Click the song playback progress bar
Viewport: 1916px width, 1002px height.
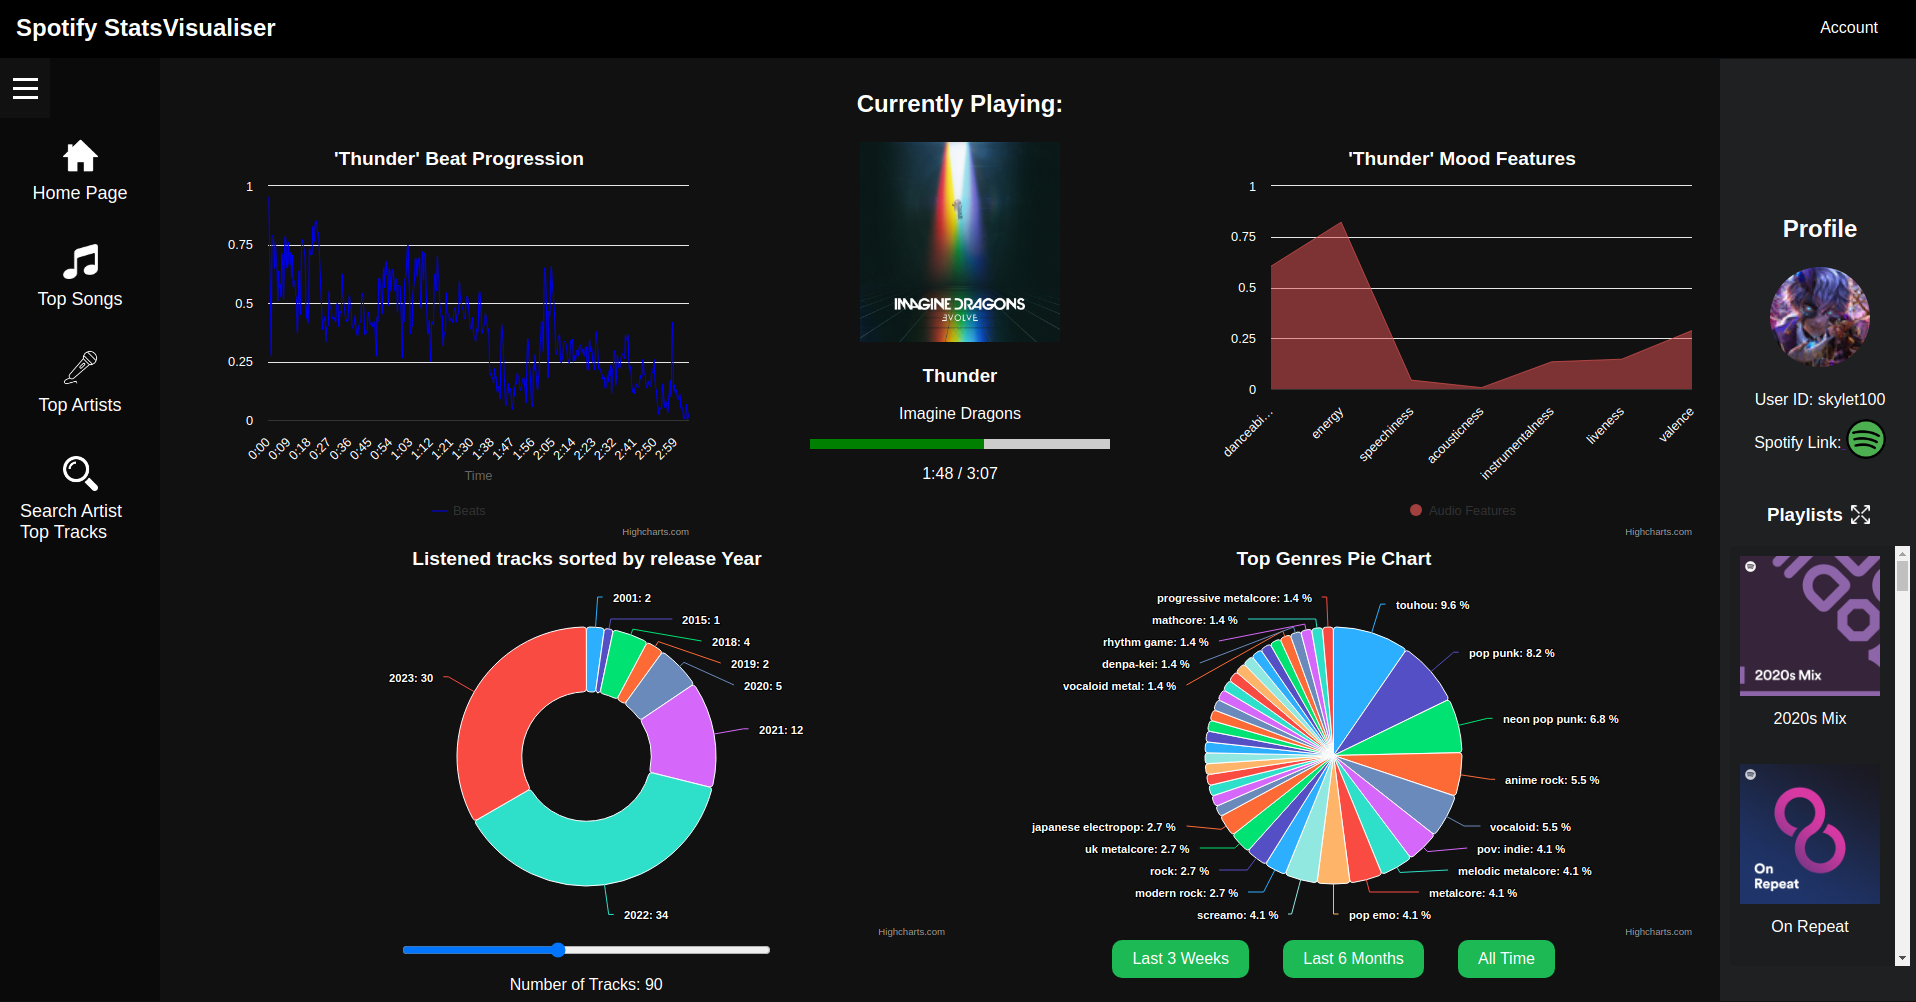click(x=960, y=444)
